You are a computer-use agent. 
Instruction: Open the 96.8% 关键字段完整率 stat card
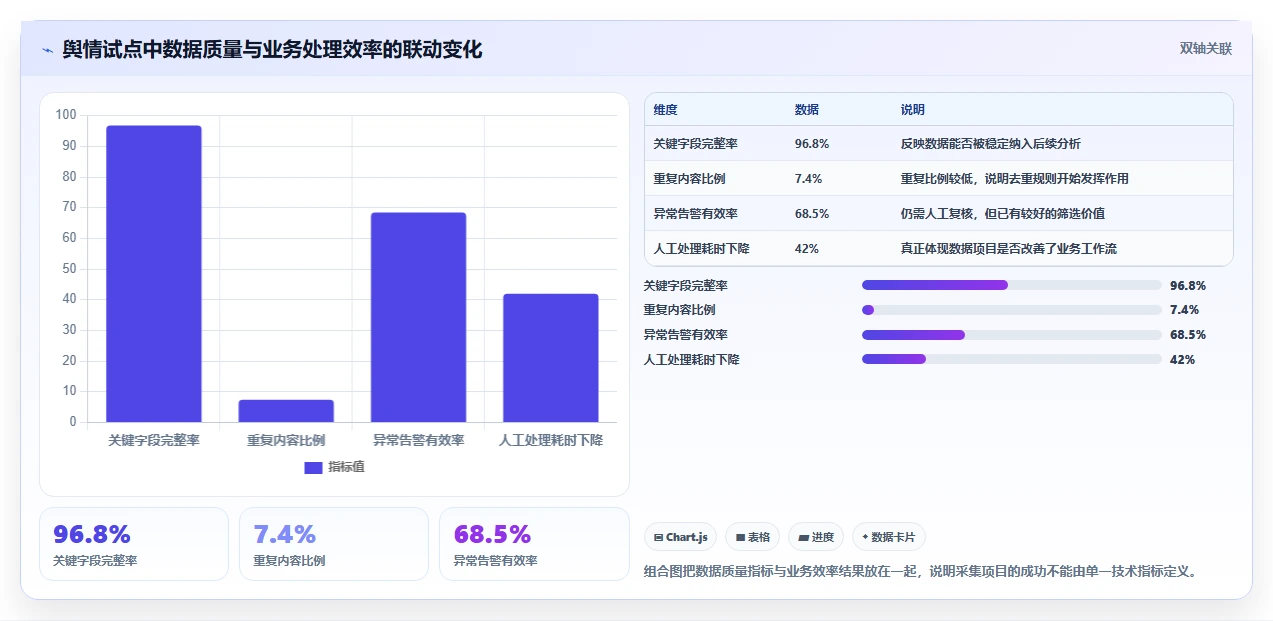coord(134,544)
